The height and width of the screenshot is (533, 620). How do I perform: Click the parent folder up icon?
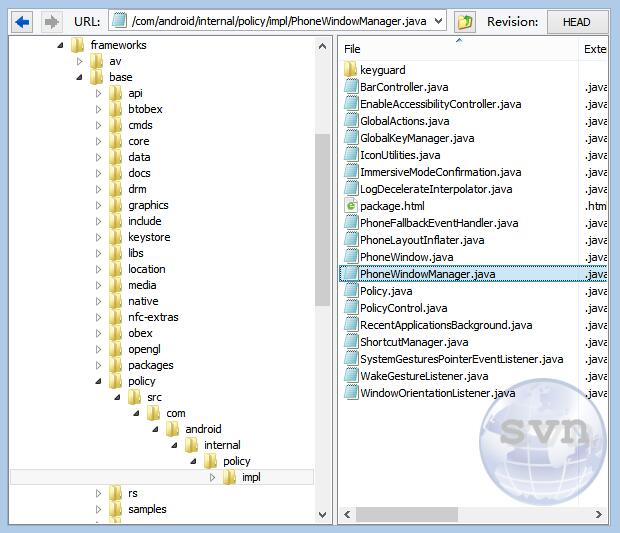pyautogui.click(x=465, y=22)
